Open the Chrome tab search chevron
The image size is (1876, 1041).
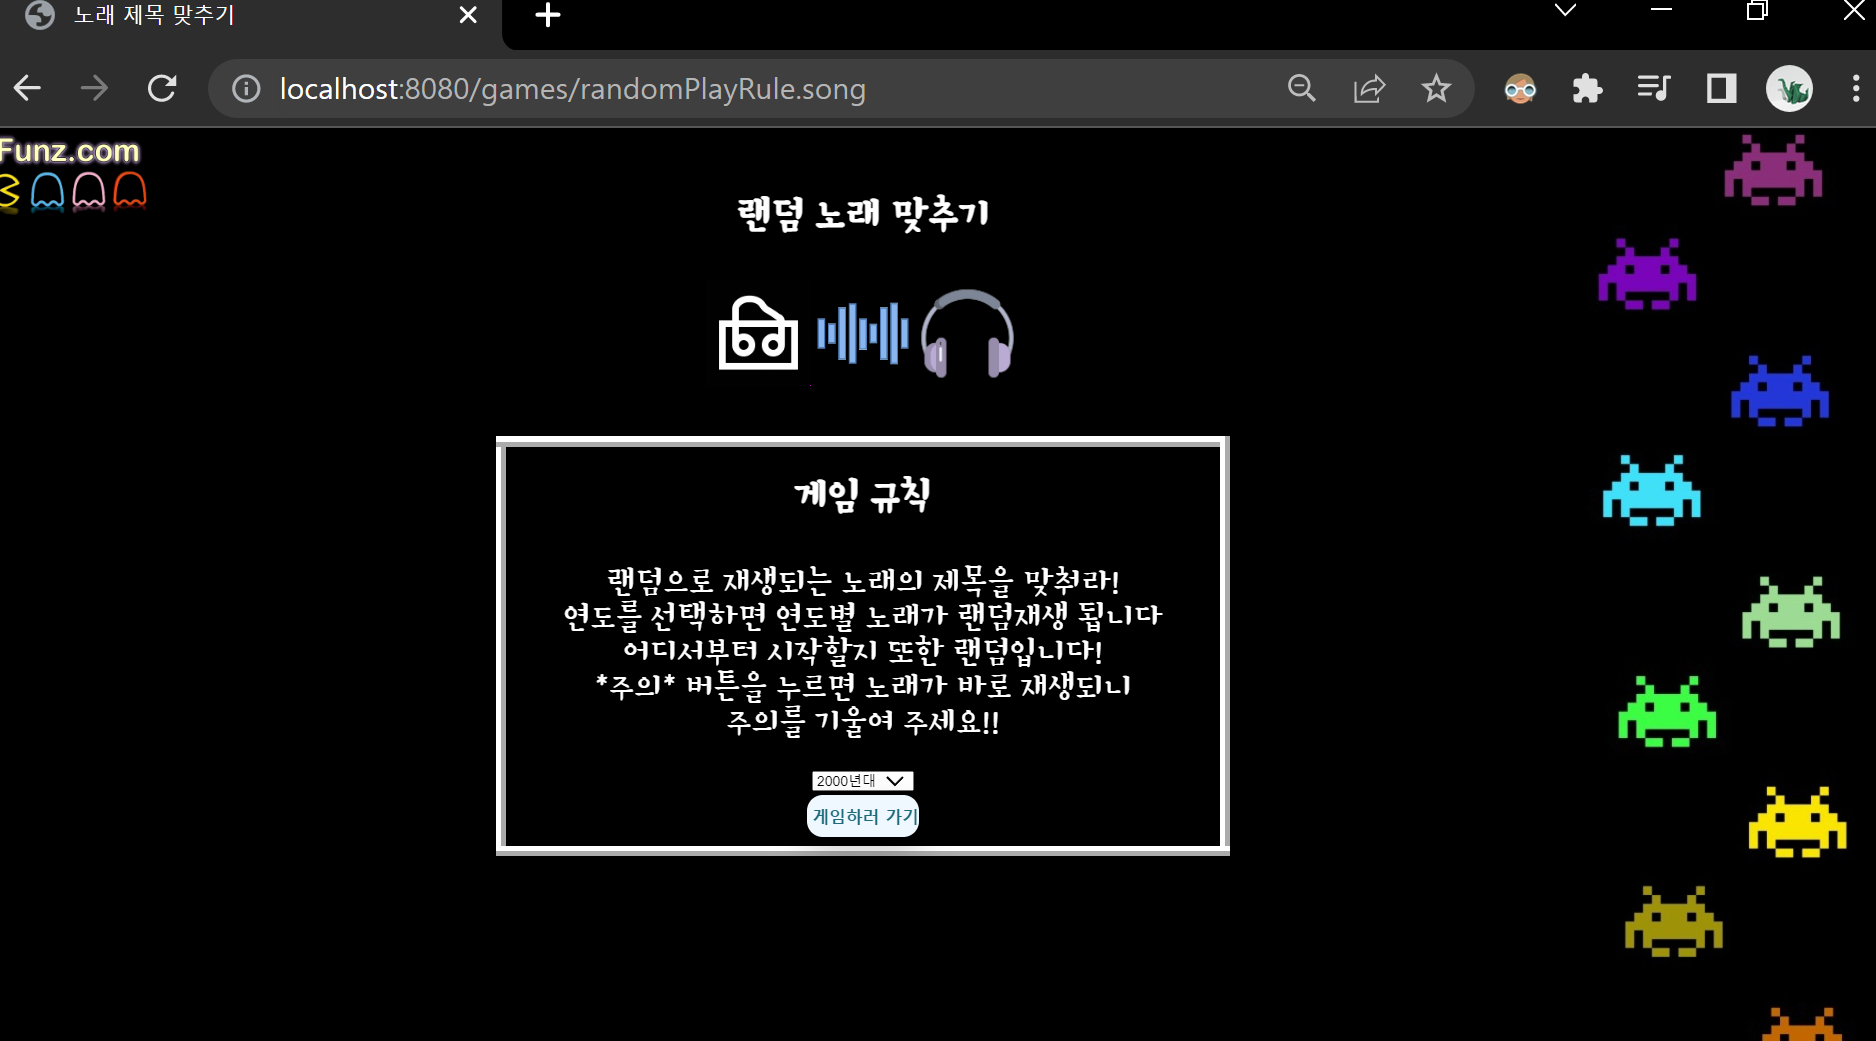tap(1565, 12)
